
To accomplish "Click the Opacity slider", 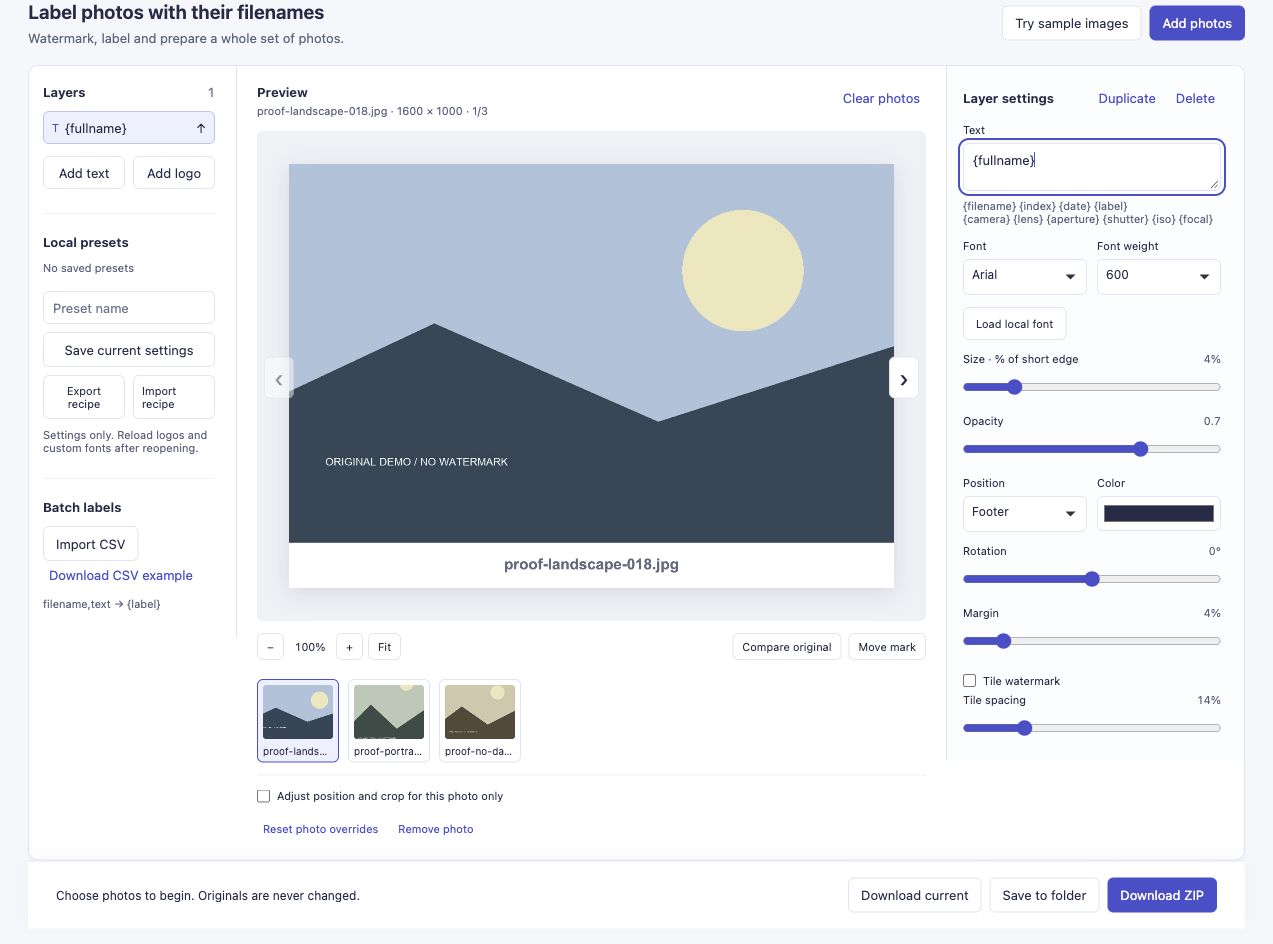I will 1092,449.
